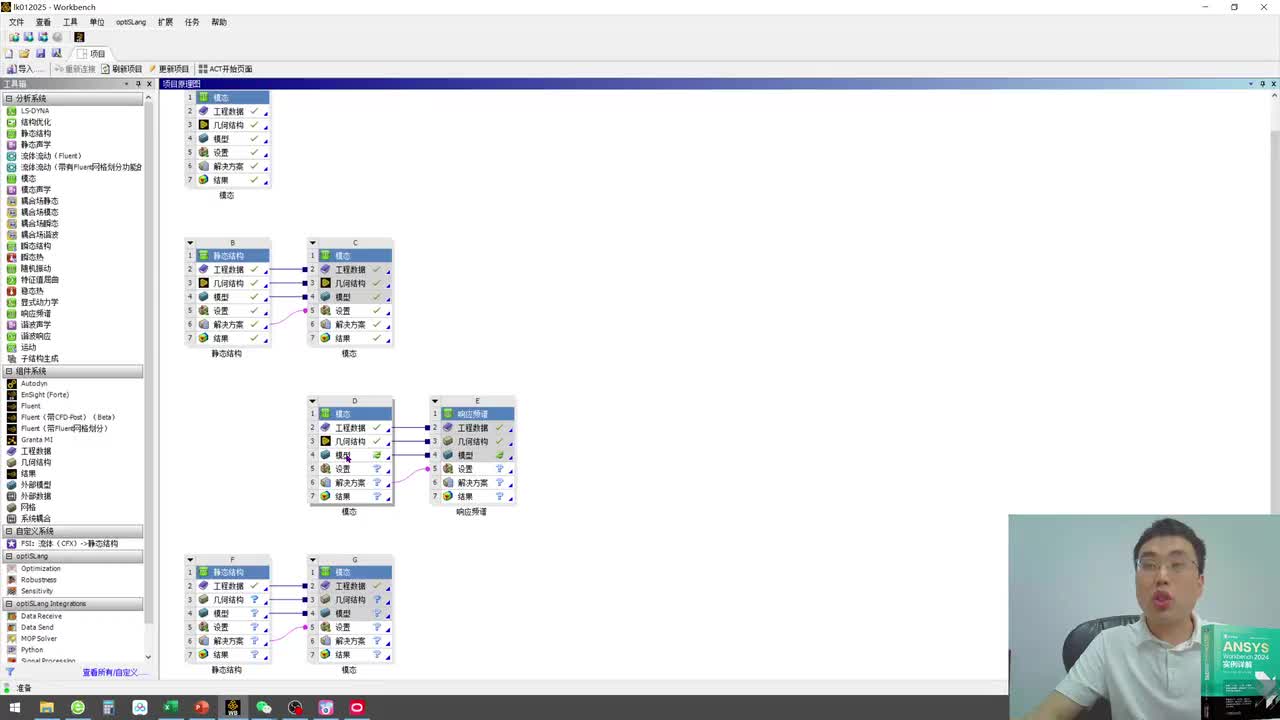This screenshot has height=720, width=1280.
Task: Click project schematic vertical scrollbar
Action: tap(1274, 385)
